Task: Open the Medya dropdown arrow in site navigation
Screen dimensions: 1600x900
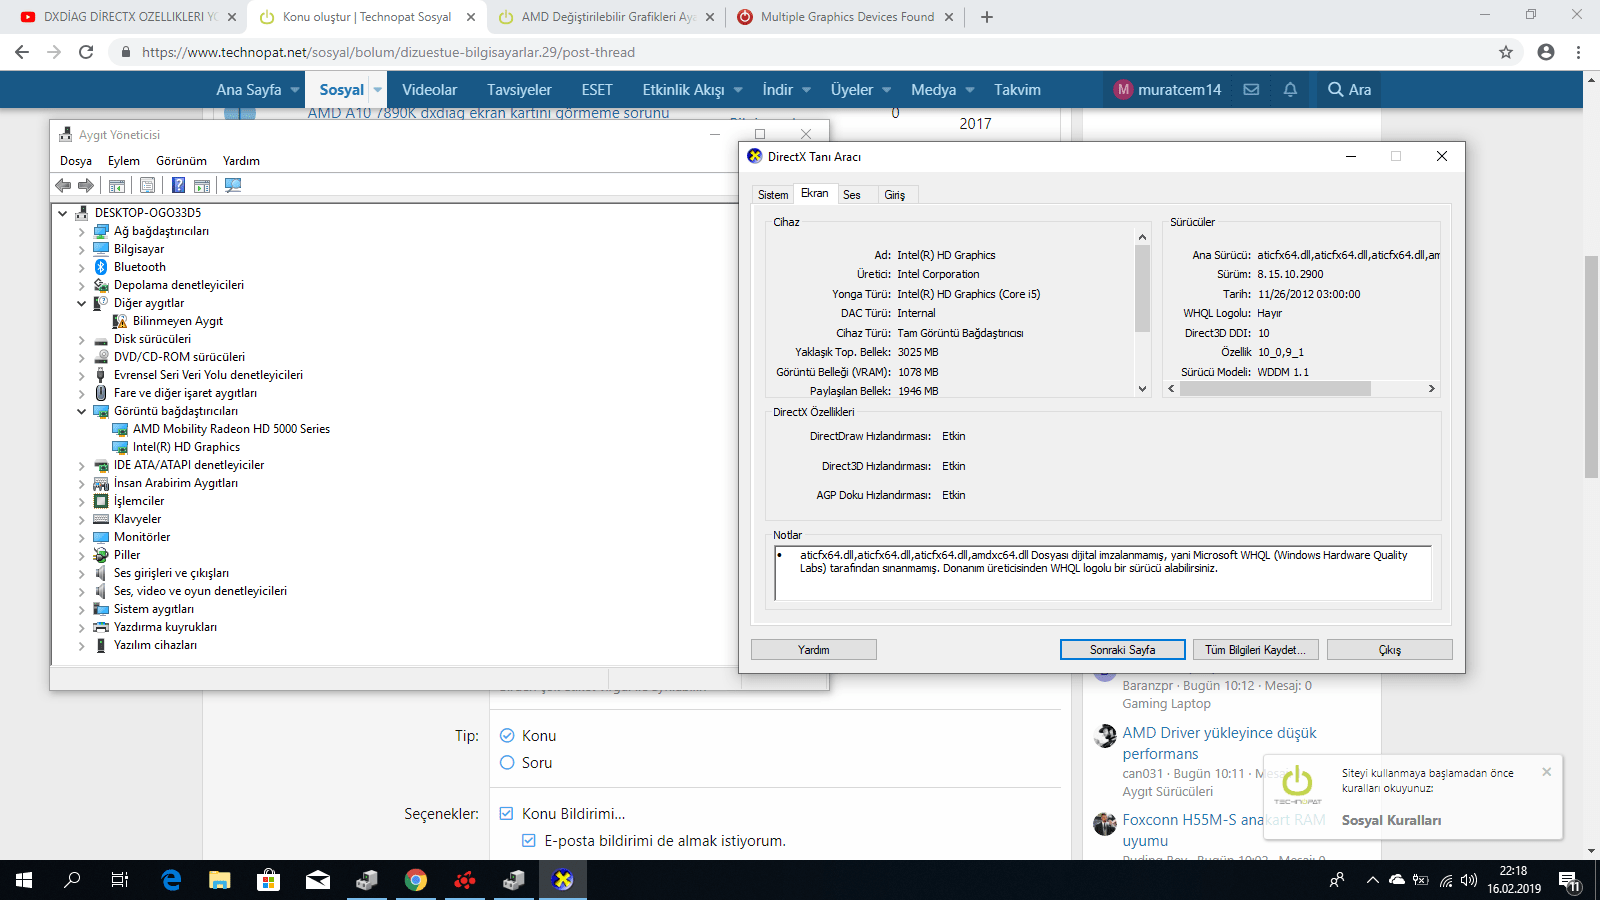Action: 969,90
